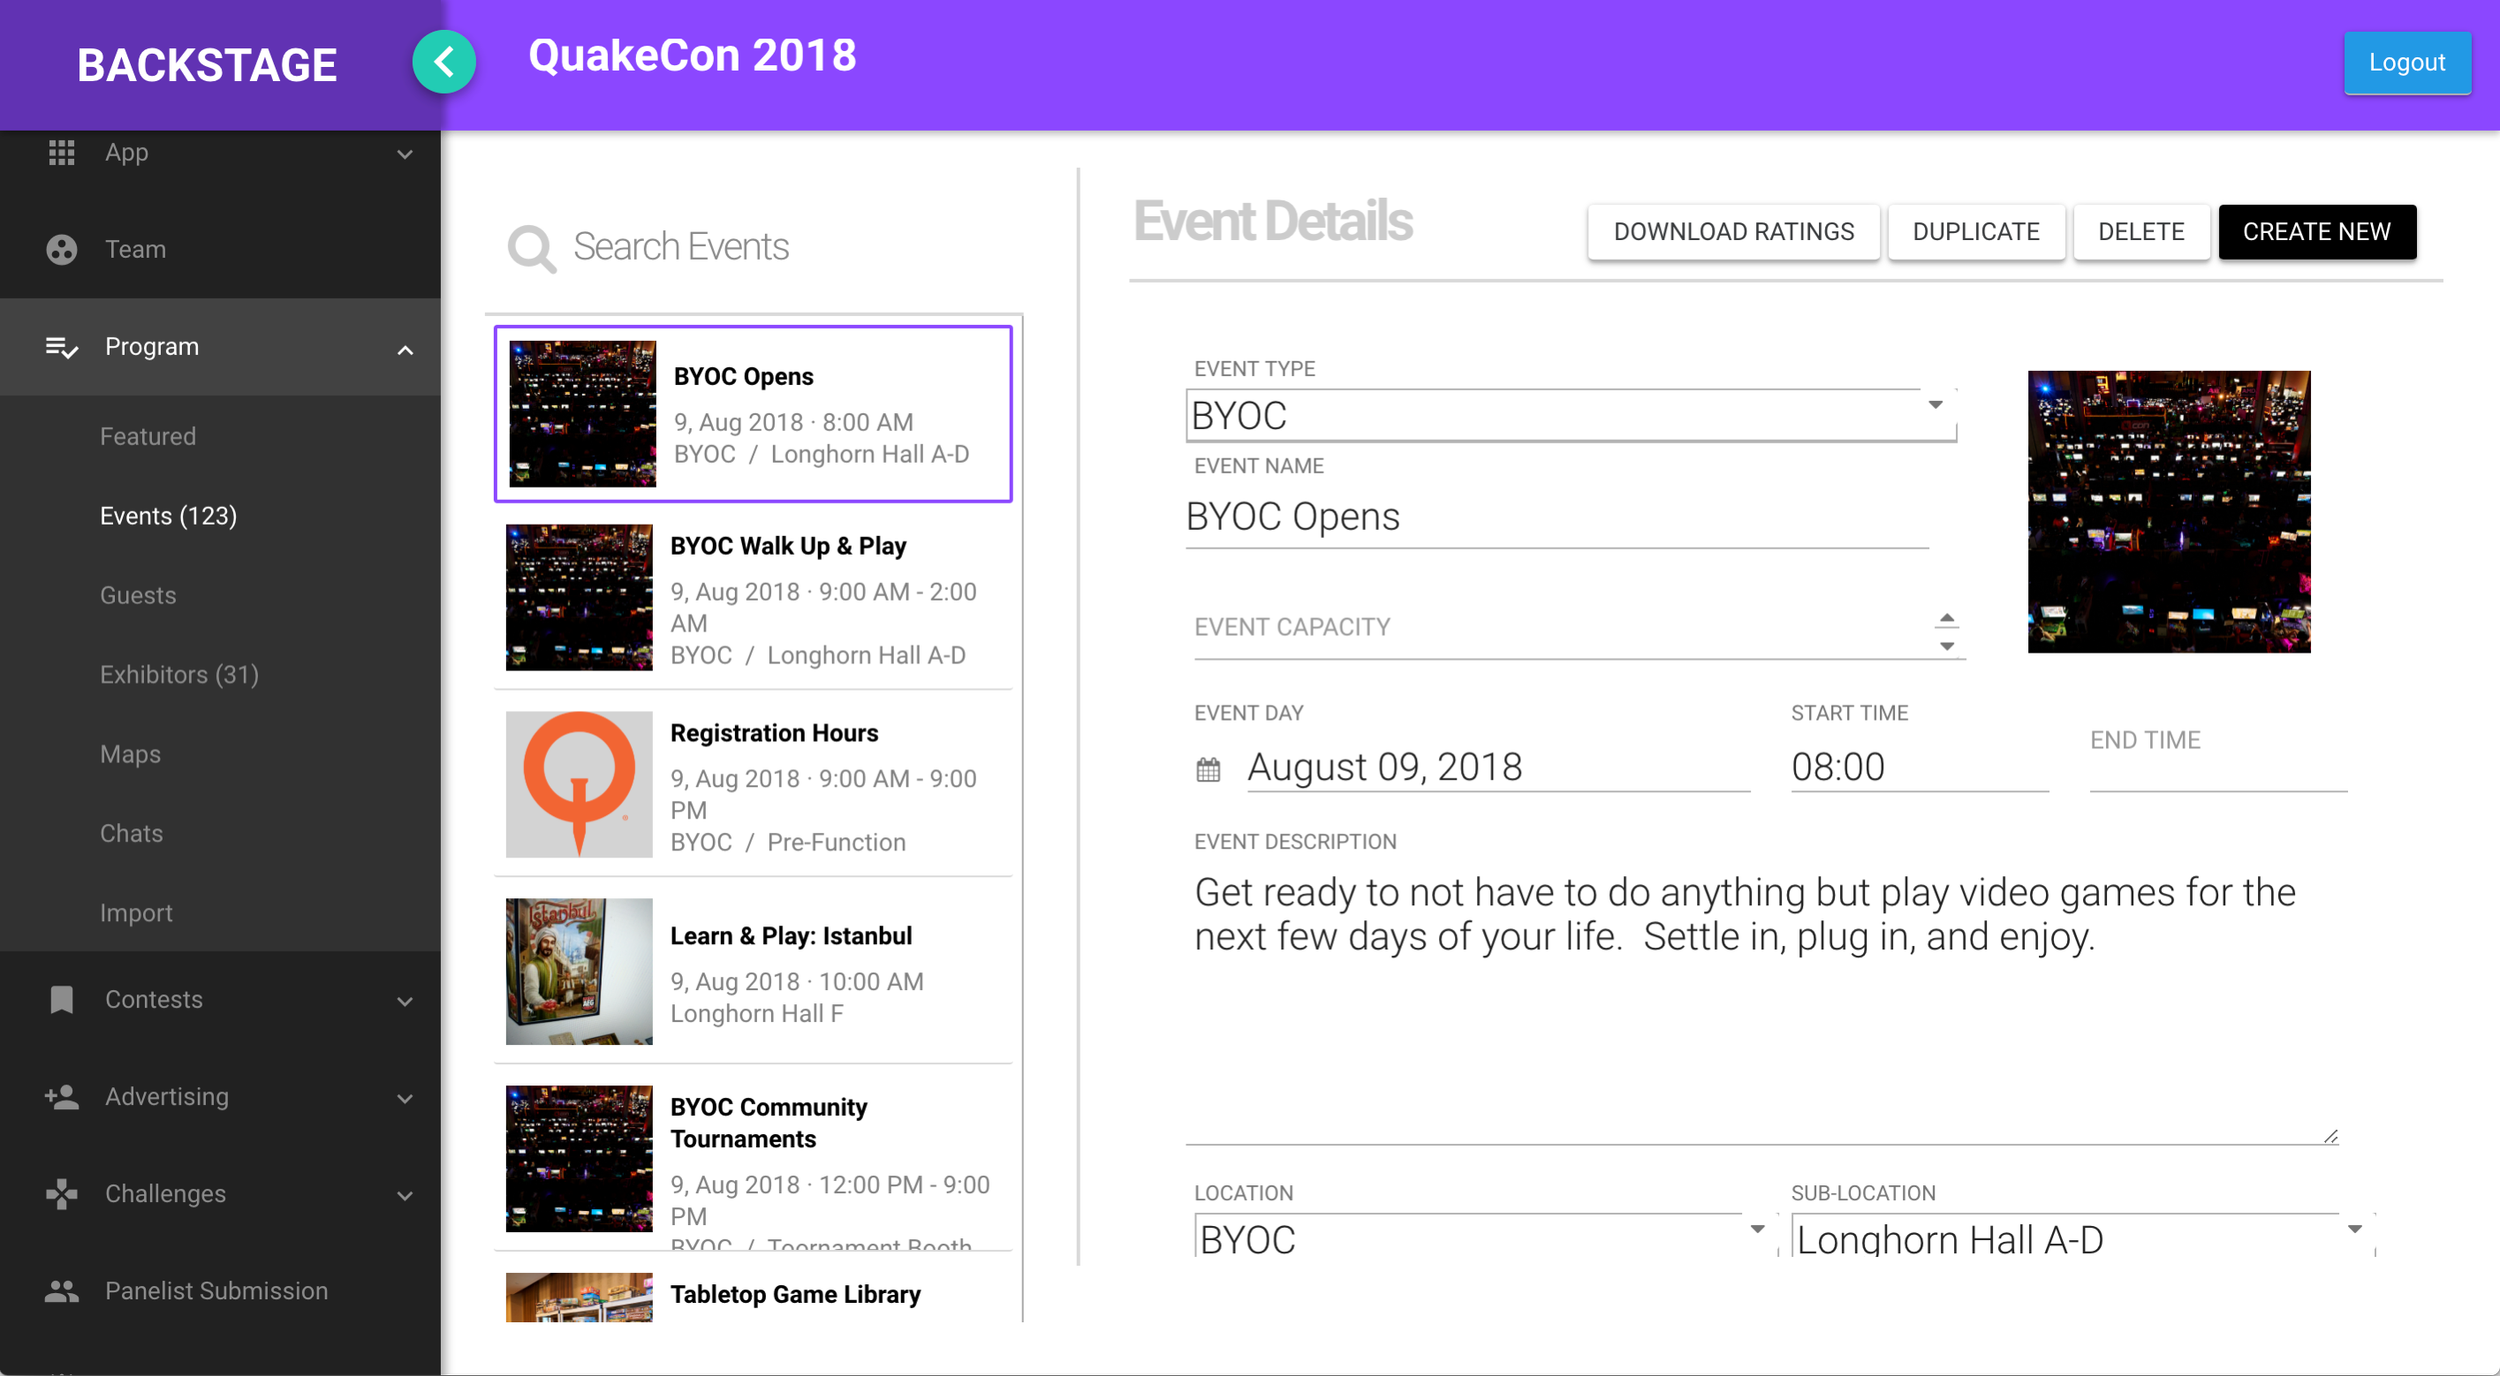Viewport: 2500px width, 1376px height.
Task: Click the Download Ratings button
Action: pyautogui.click(x=1733, y=232)
